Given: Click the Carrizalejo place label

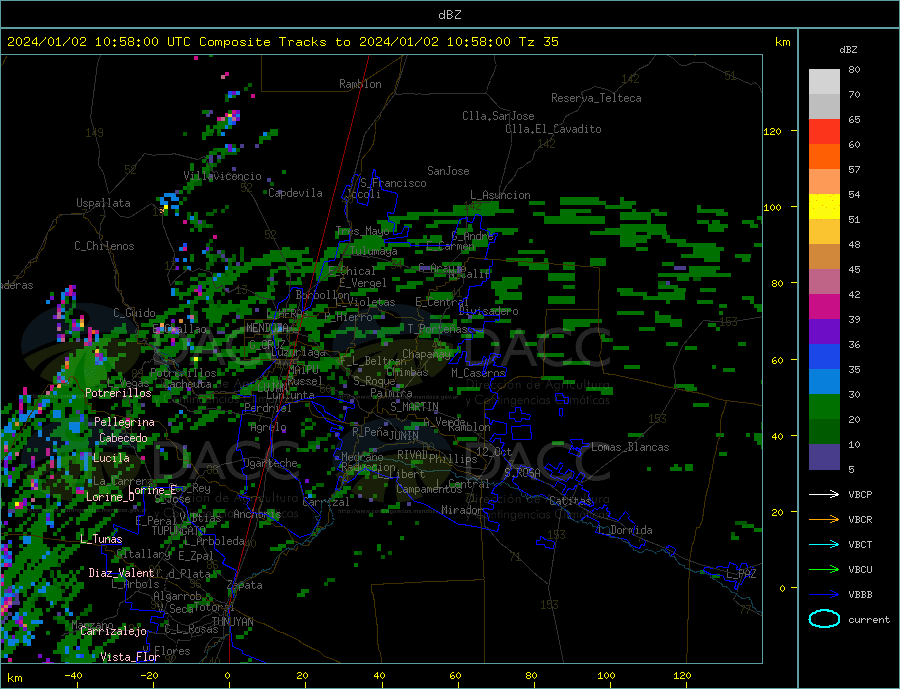Looking at the screenshot, I should (x=114, y=632).
